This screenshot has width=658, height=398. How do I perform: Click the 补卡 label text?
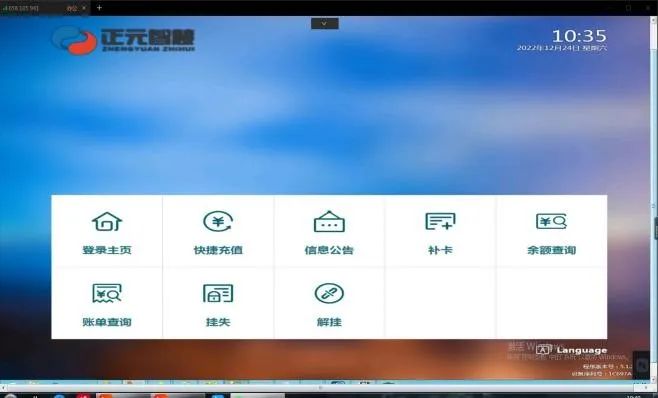point(440,250)
